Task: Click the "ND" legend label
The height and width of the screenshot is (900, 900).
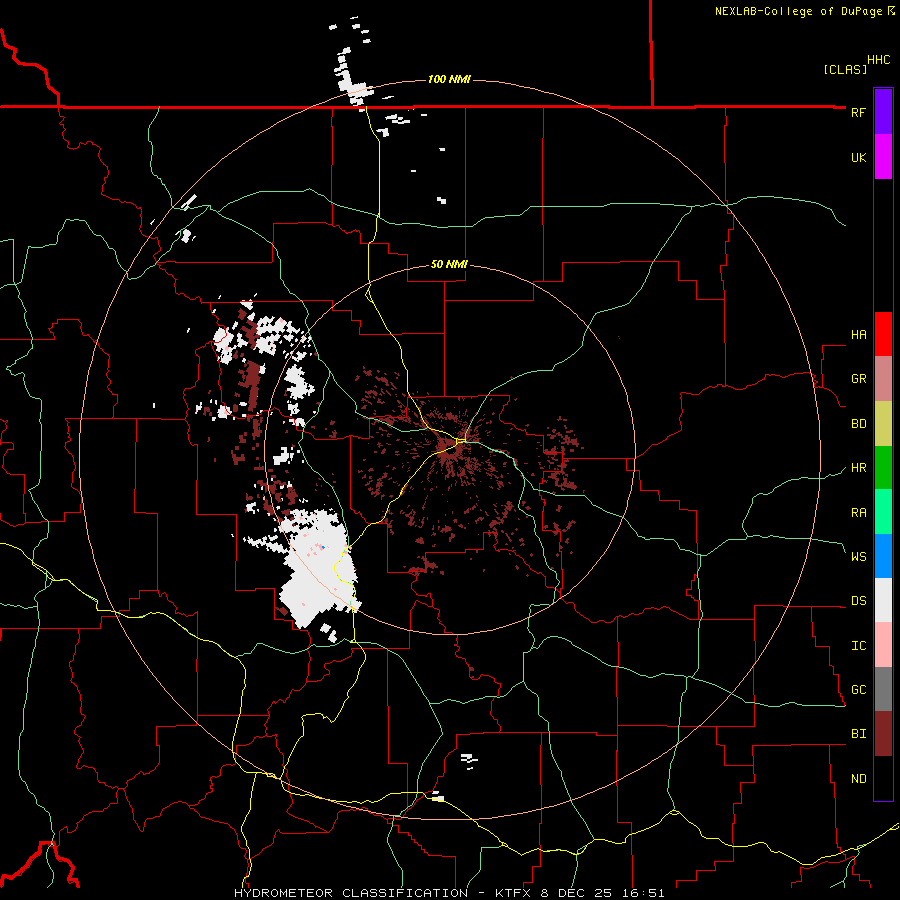Action: (x=858, y=779)
